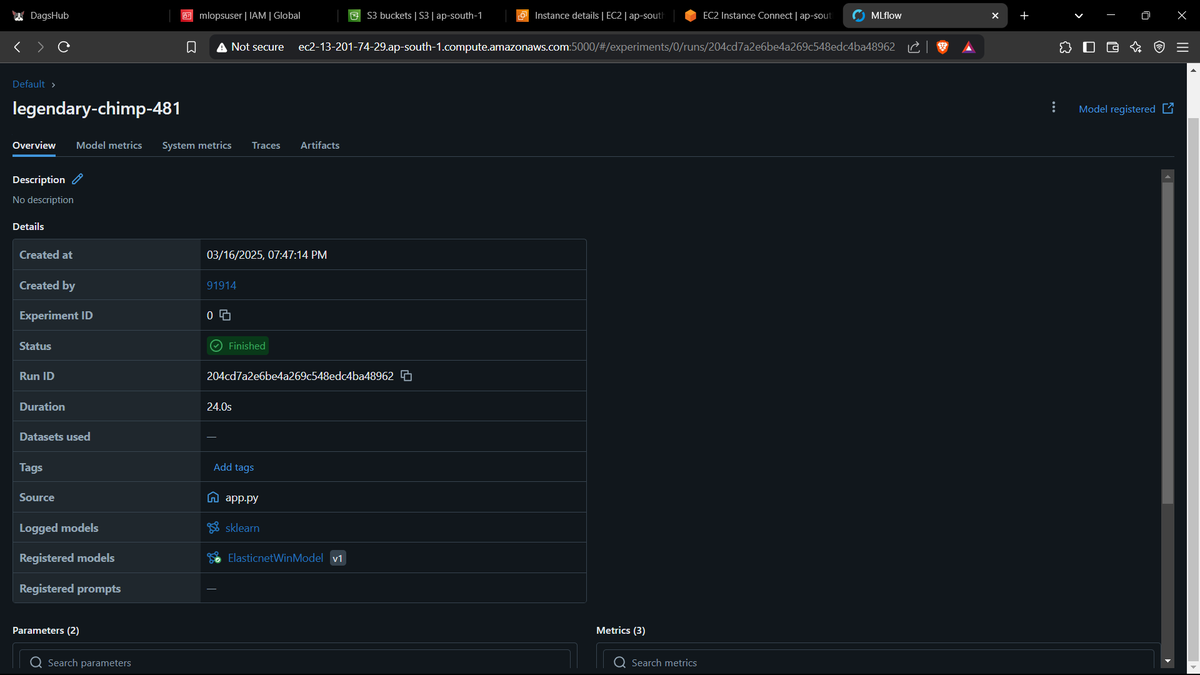This screenshot has width=1200, height=675.
Task: Open Leo AI assistant icon
Action: [x=1136, y=47]
